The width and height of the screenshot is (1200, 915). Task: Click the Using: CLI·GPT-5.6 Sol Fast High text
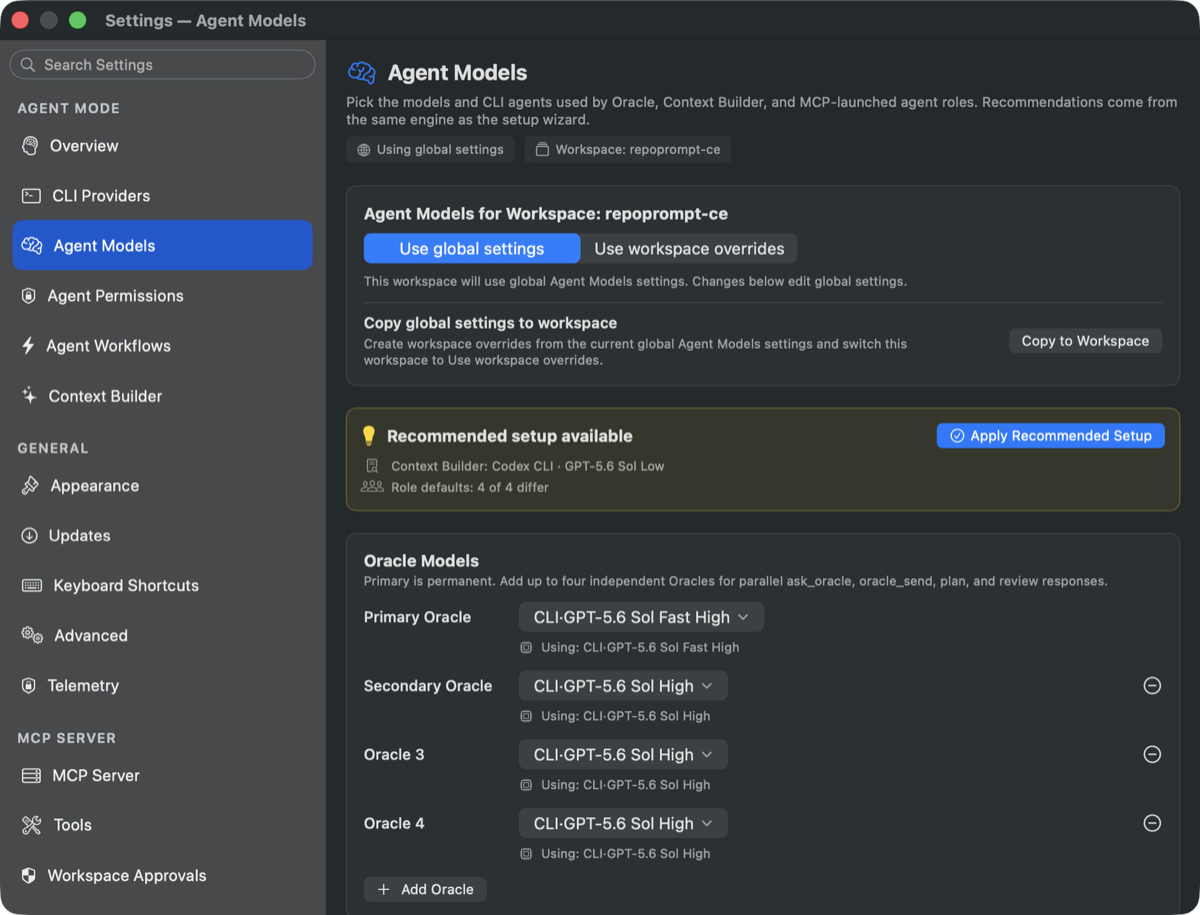[x=640, y=648]
